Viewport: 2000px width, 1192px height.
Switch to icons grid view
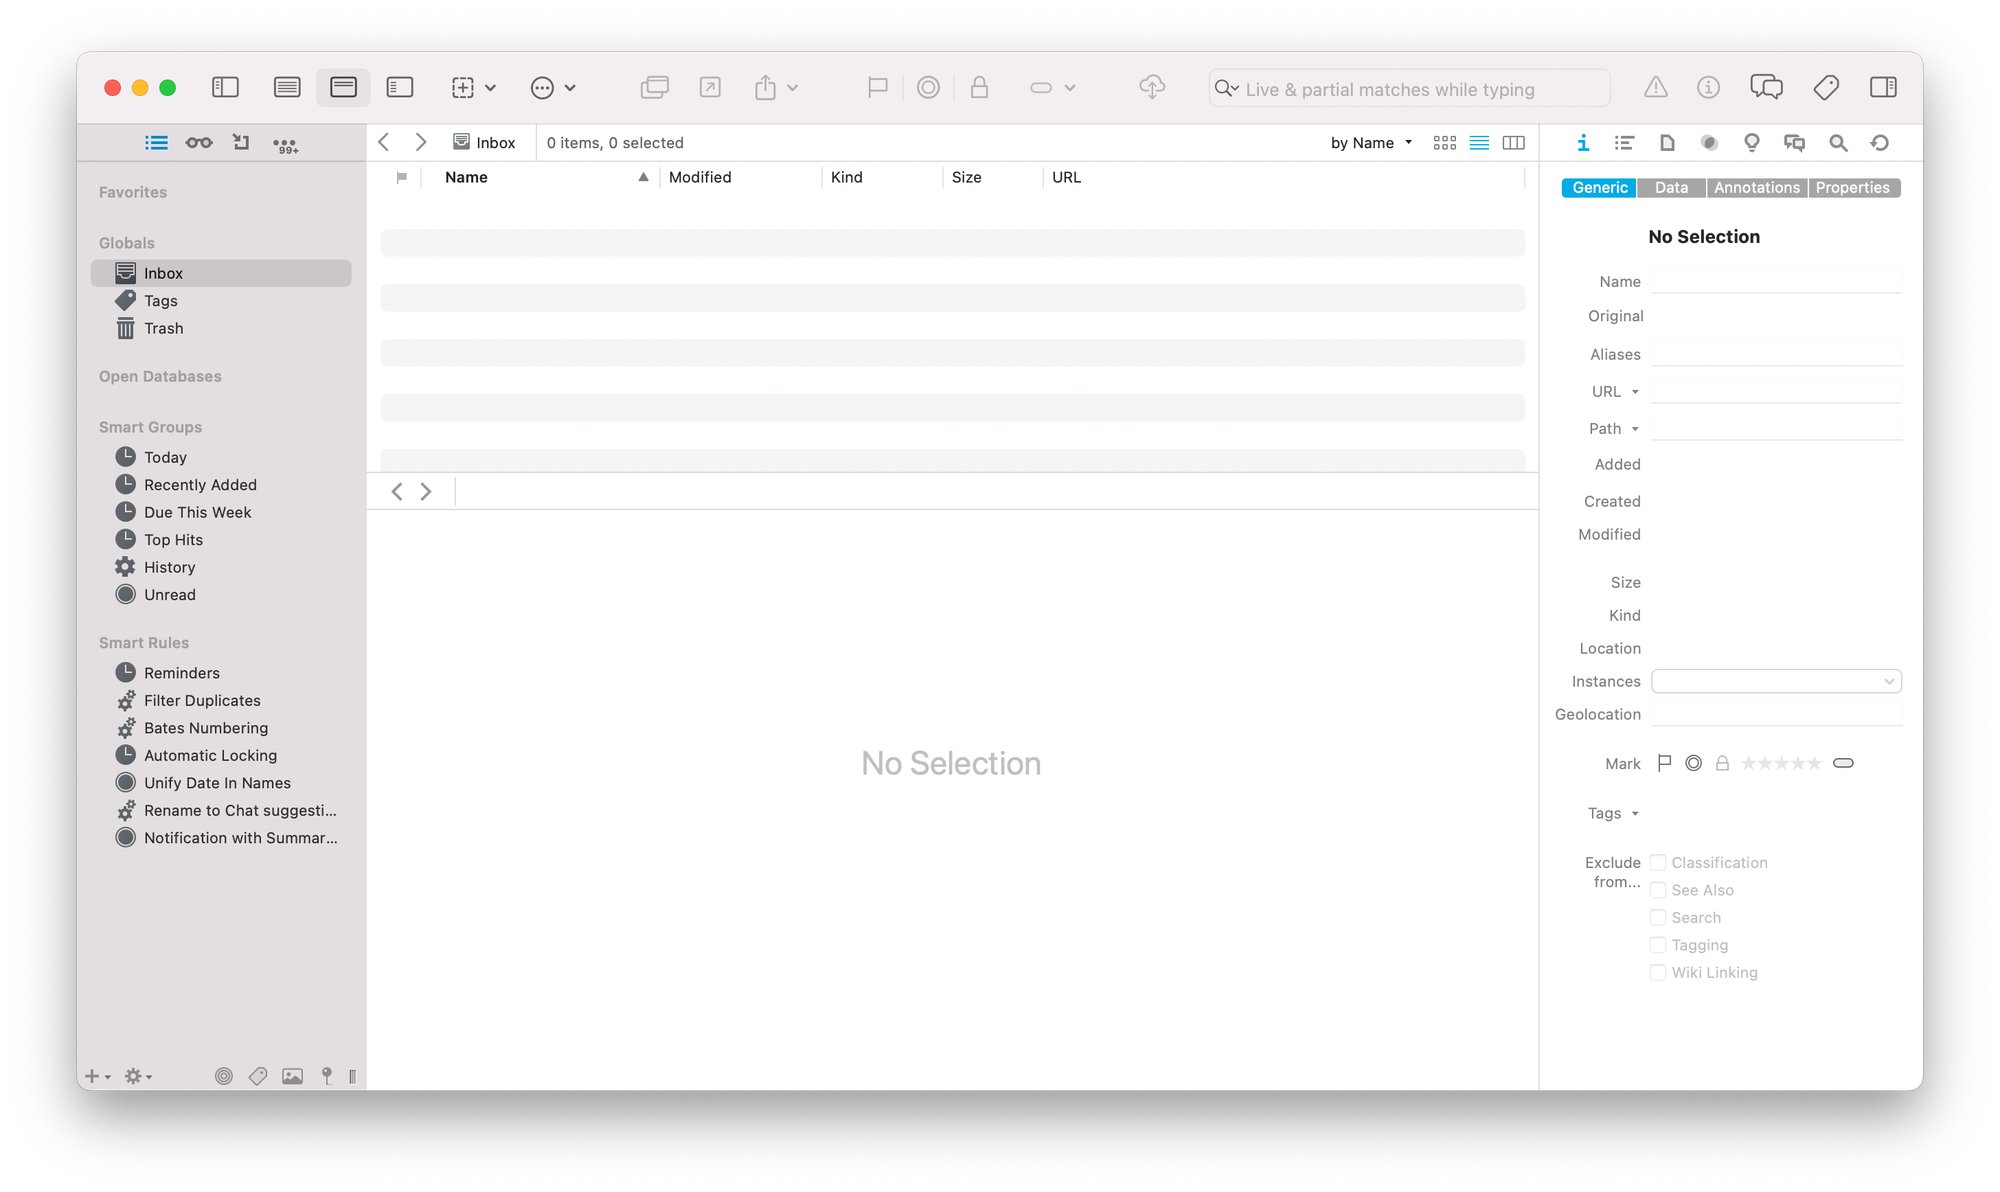click(x=1444, y=143)
